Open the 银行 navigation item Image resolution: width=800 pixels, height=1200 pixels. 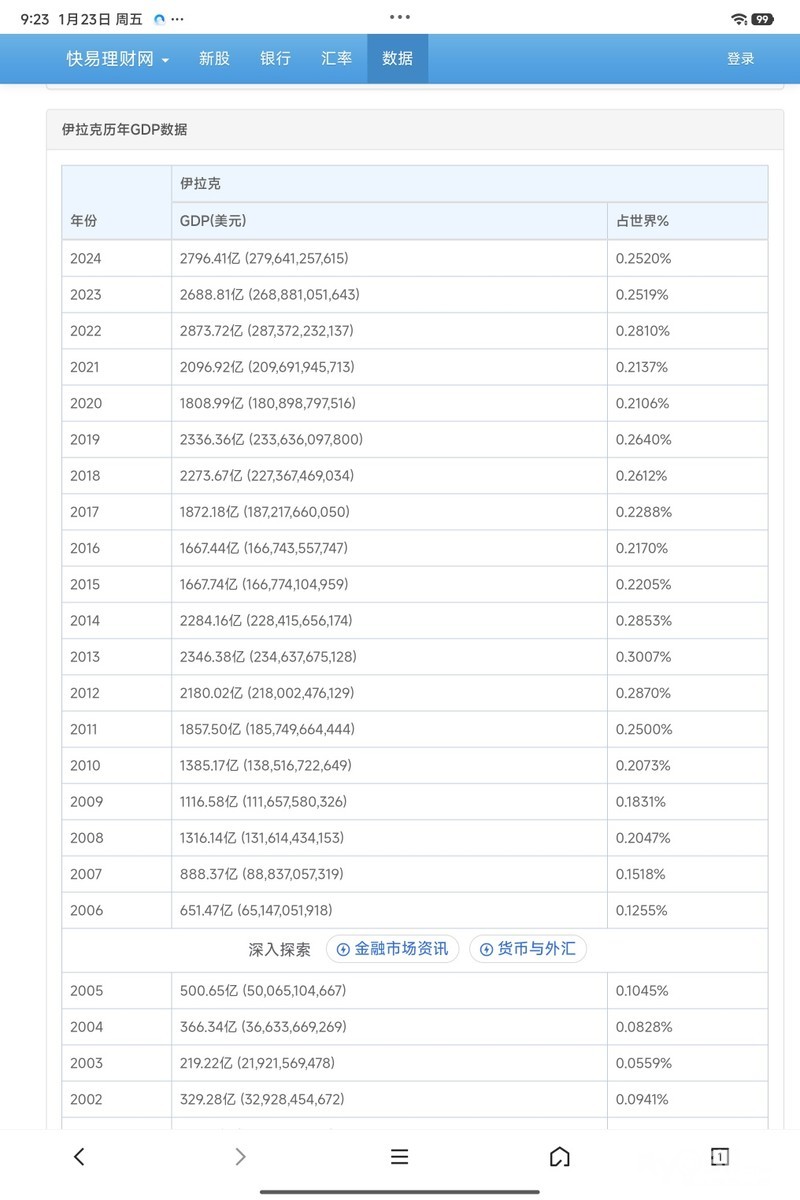point(275,59)
